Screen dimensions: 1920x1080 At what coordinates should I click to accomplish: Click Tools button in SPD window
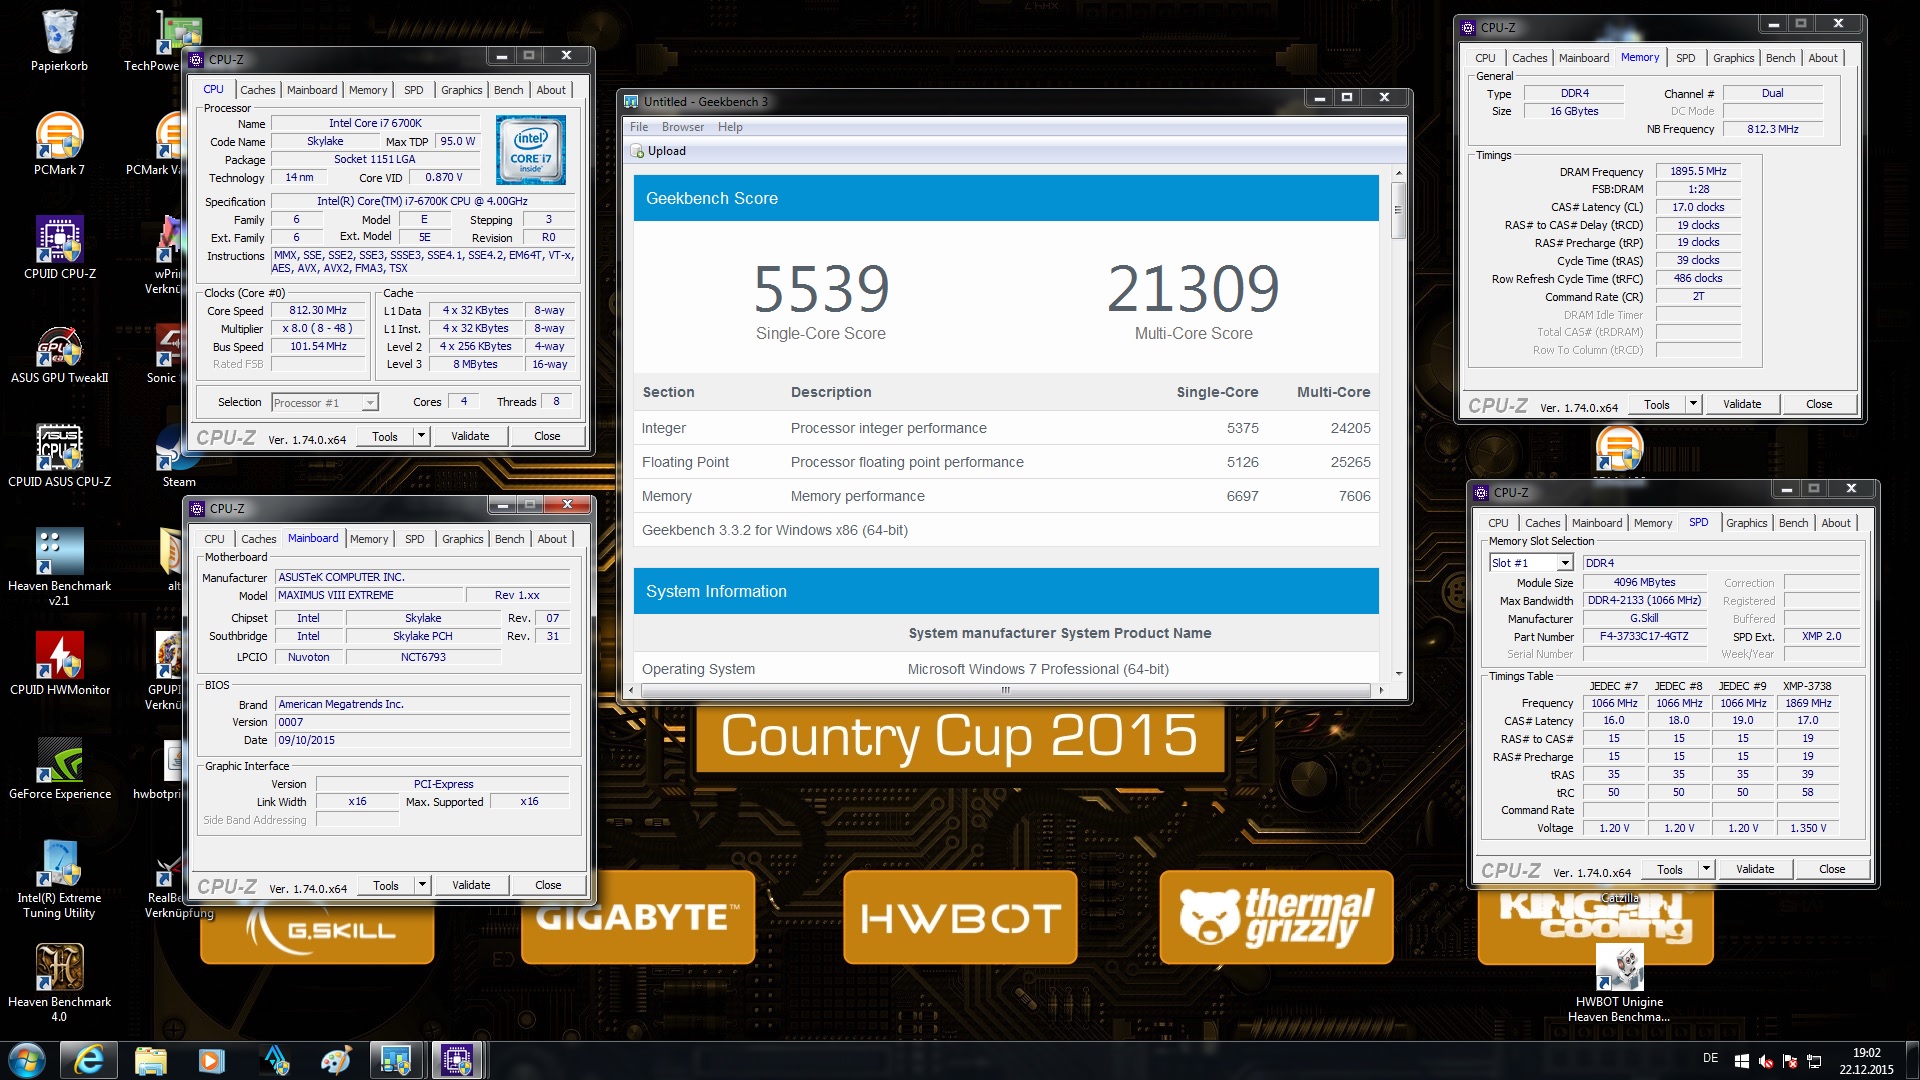1669,869
